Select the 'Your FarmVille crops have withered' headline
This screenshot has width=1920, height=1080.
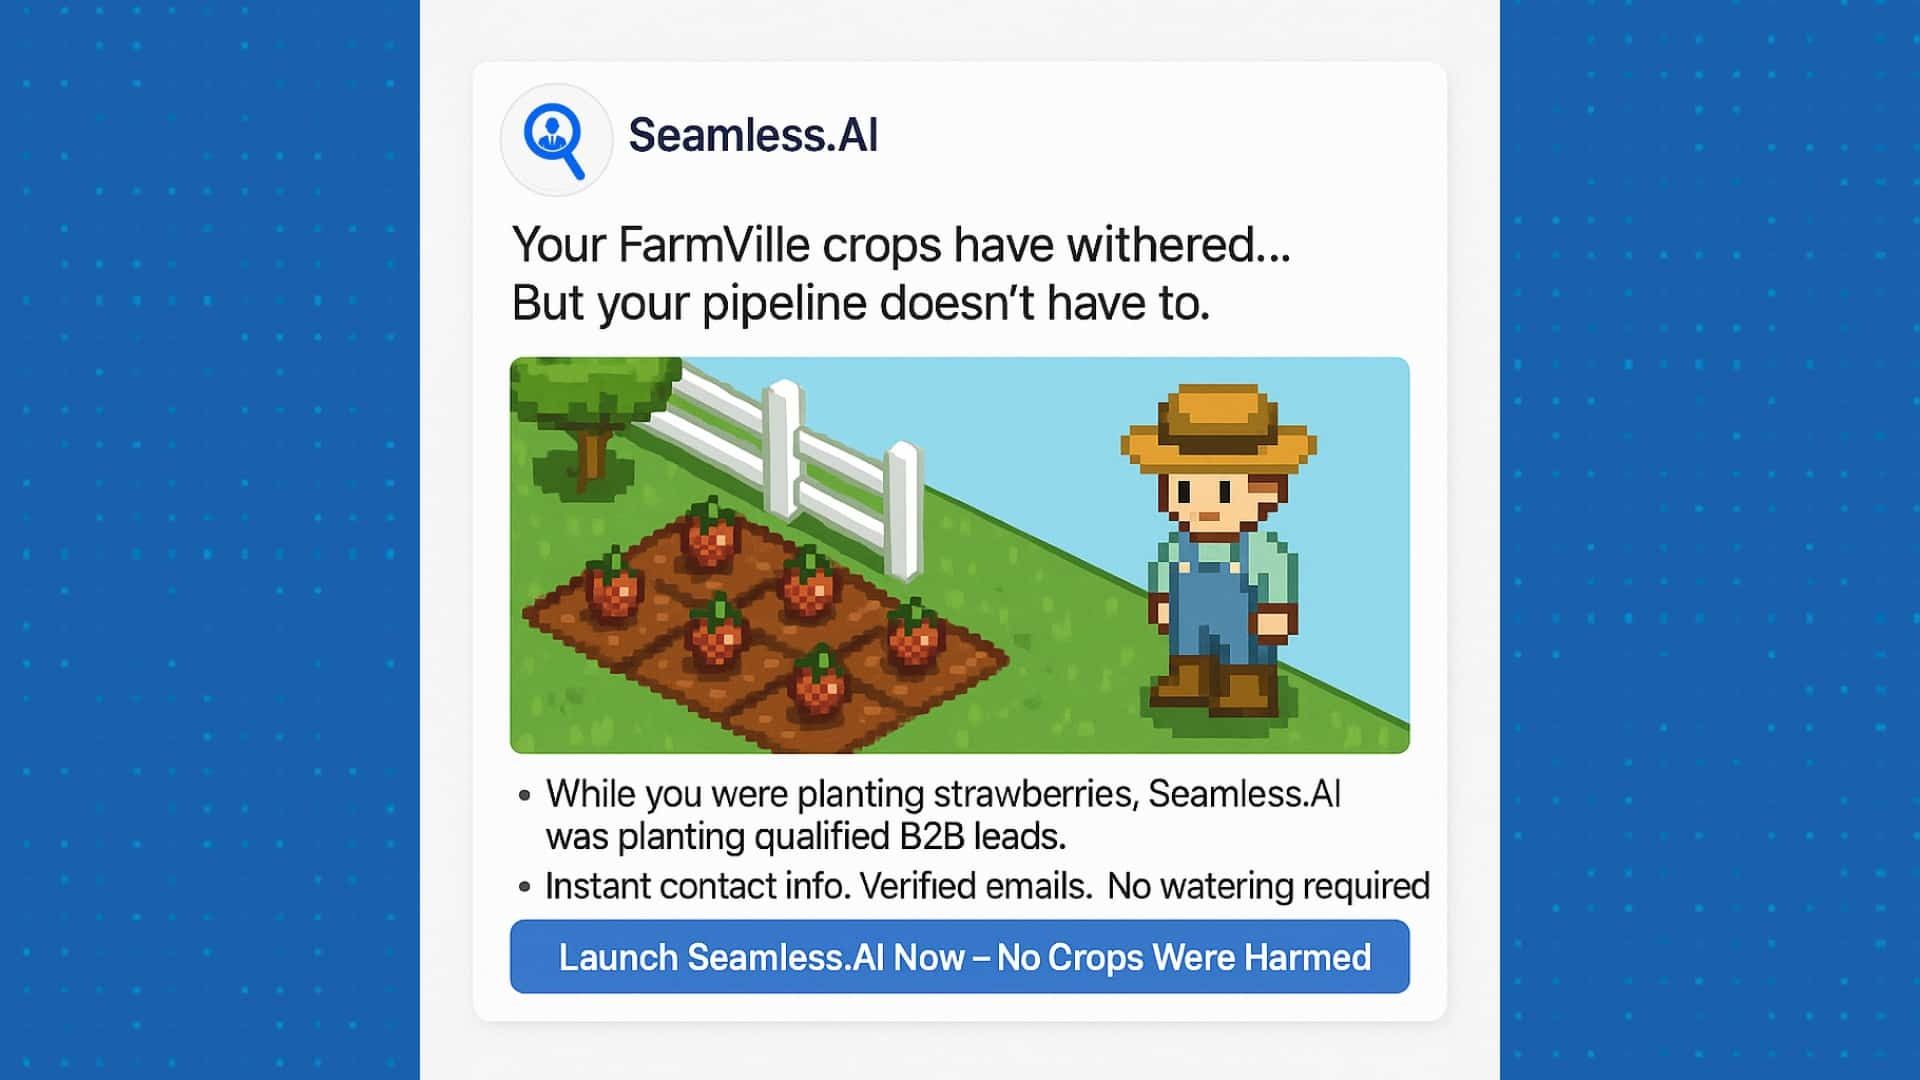901,244
